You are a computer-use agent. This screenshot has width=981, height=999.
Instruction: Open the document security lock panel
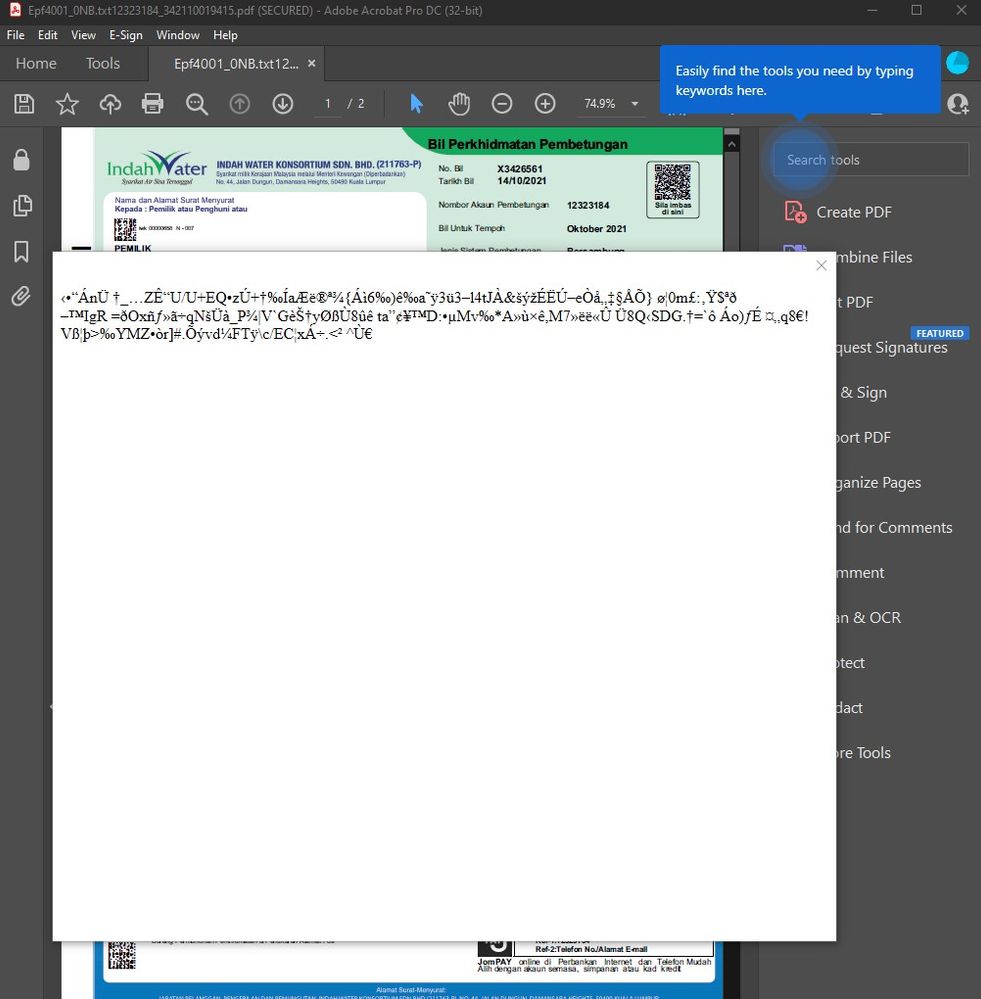click(x=20, y=159)
